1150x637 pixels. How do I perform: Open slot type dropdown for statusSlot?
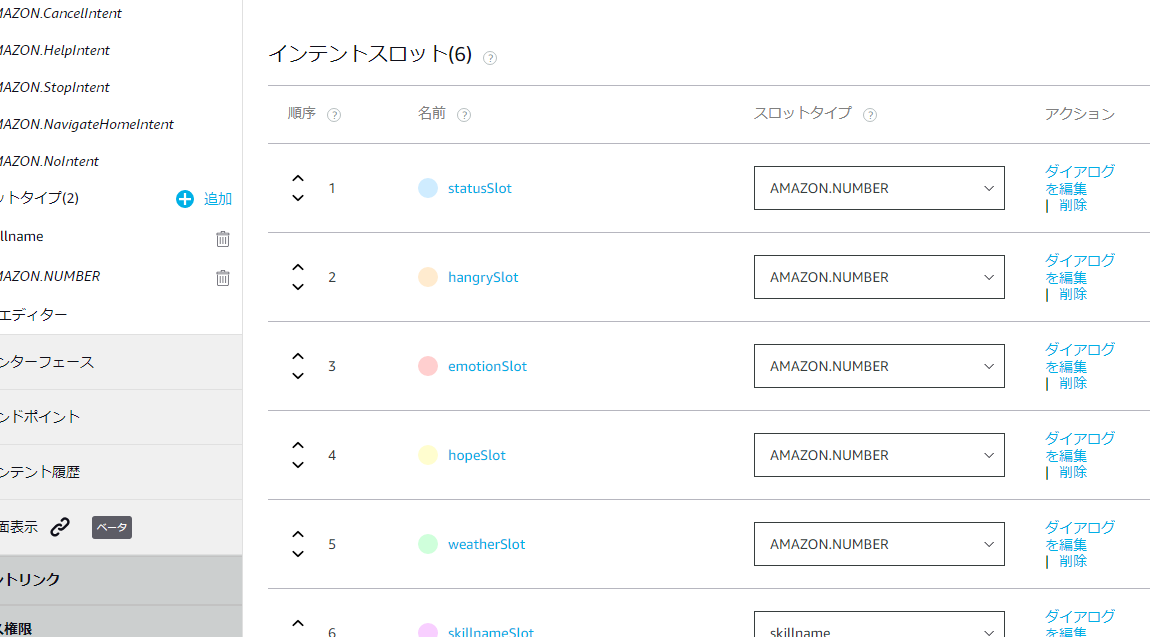click(x=879, y=188)
